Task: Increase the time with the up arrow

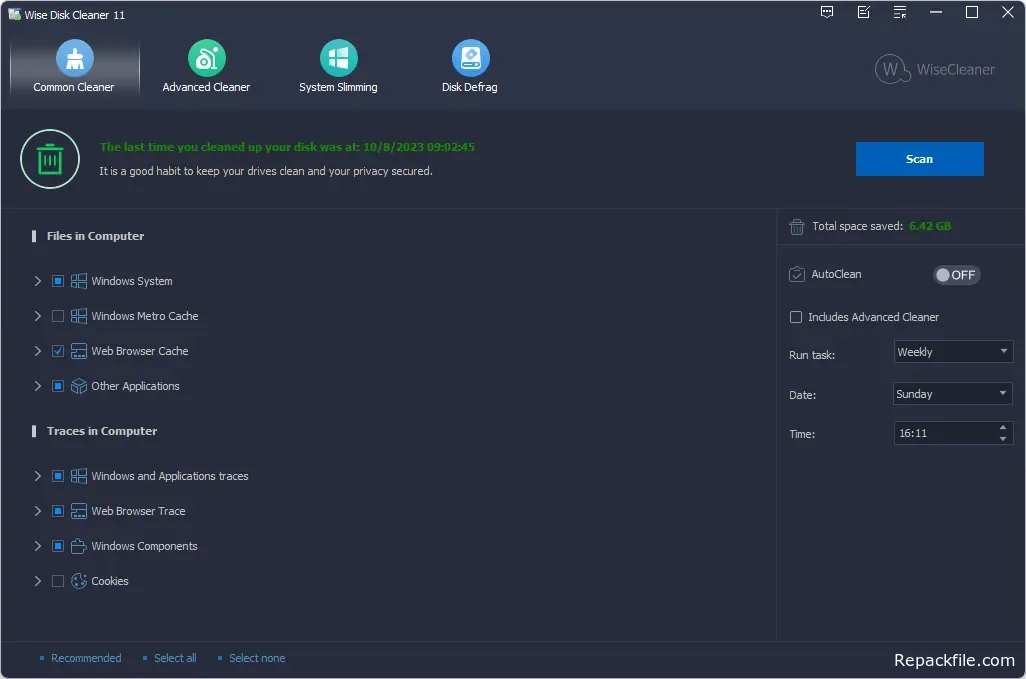Action: pyautogui.click(x=1003, y=428)
